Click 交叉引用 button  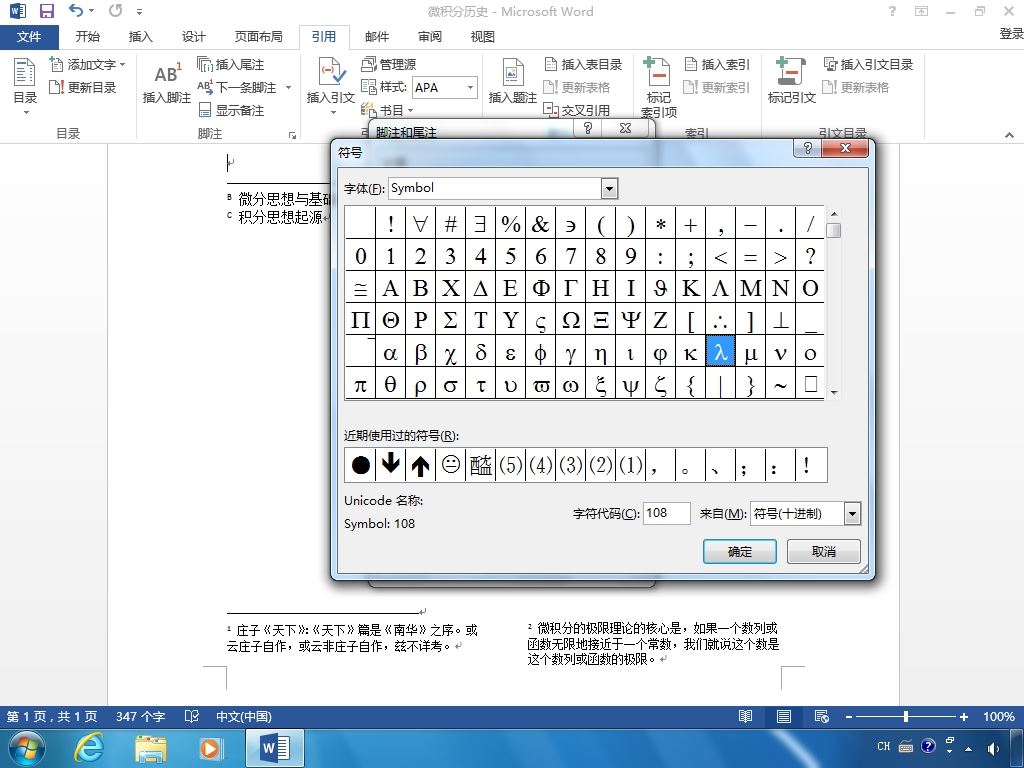point(577,110)
